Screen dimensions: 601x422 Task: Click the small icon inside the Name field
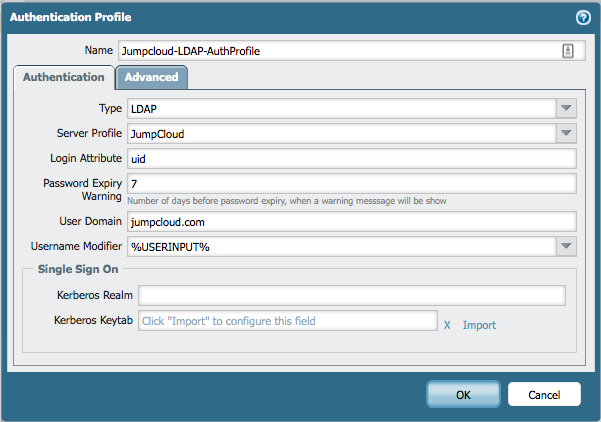coord(568,51)
